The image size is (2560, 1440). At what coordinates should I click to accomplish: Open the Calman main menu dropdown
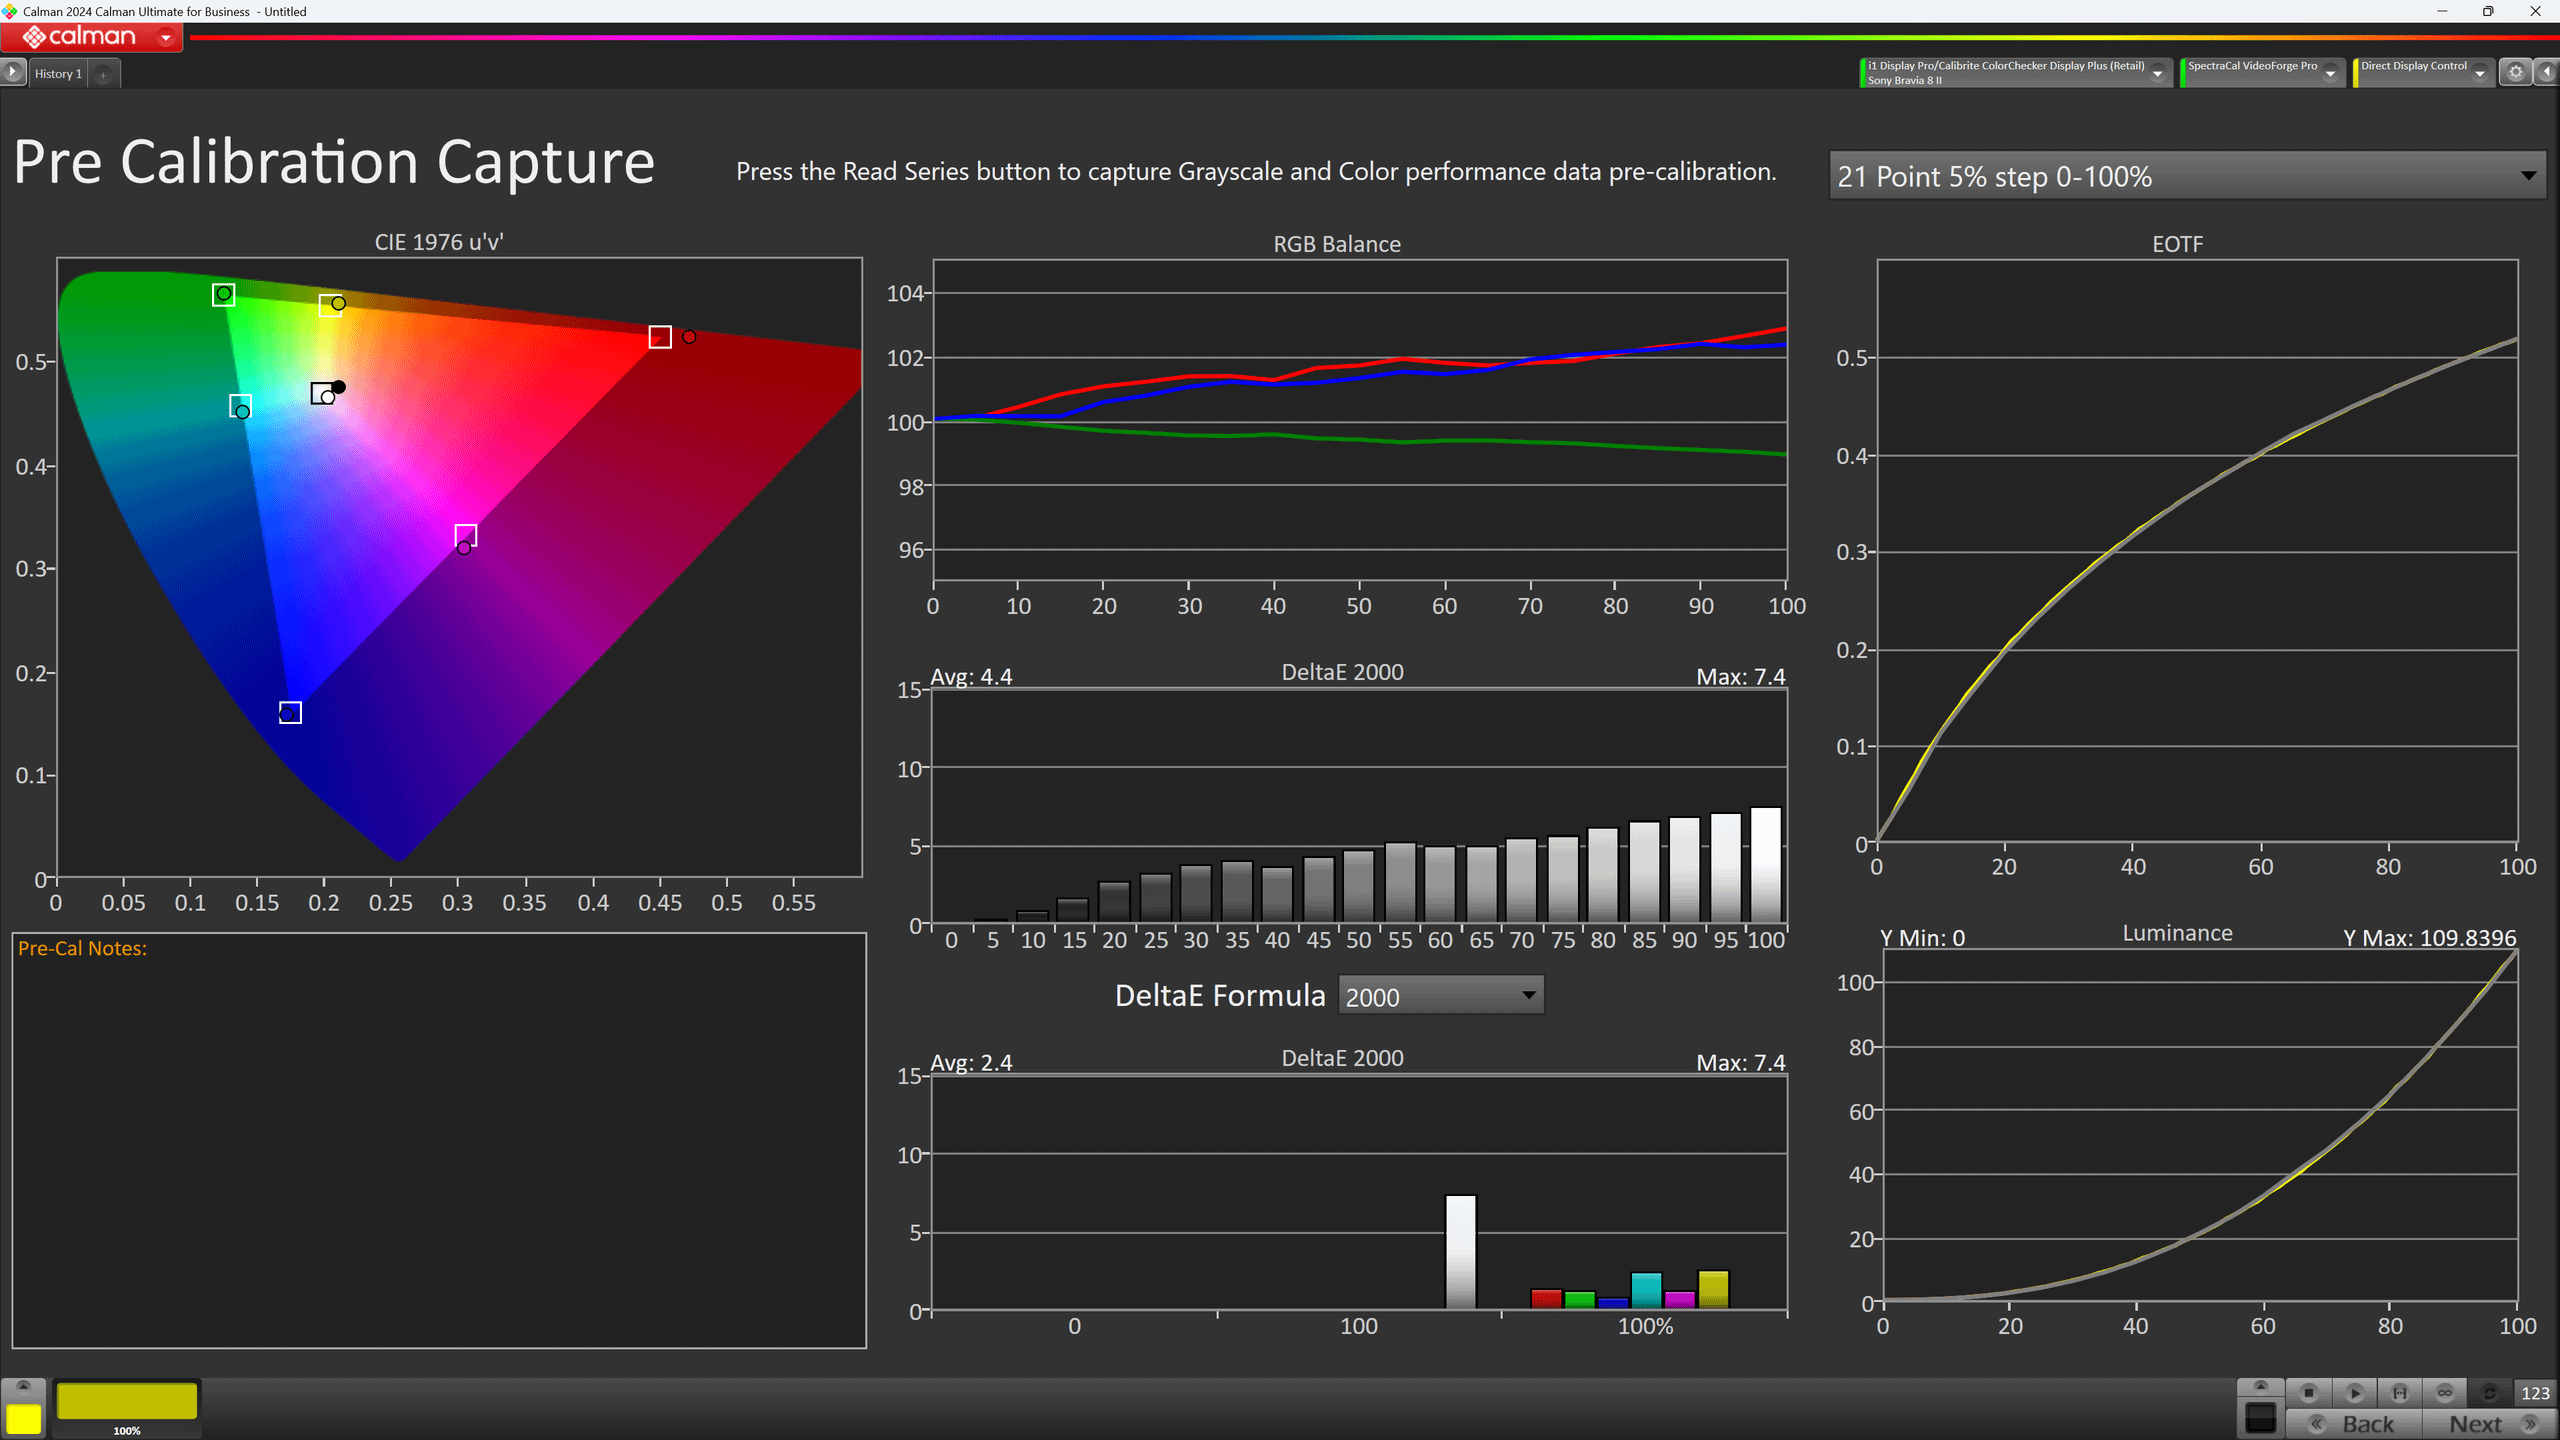[166, 38]
